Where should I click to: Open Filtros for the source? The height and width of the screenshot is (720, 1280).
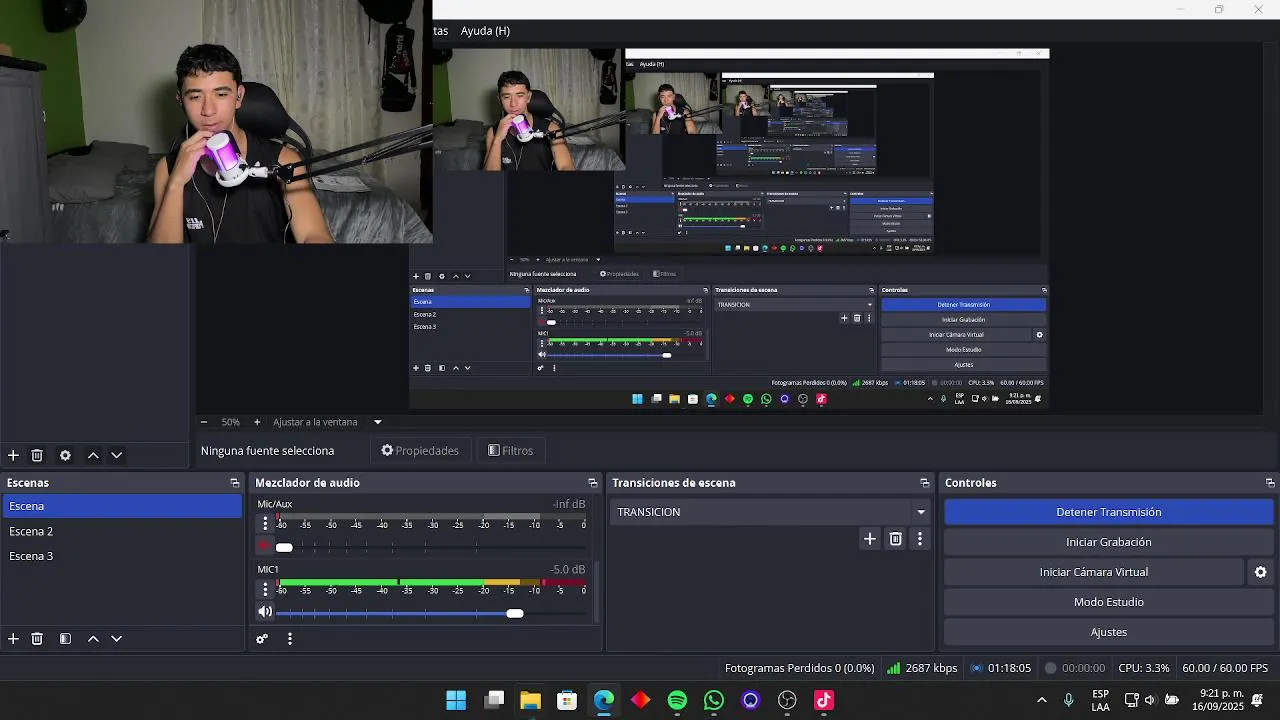510,451
